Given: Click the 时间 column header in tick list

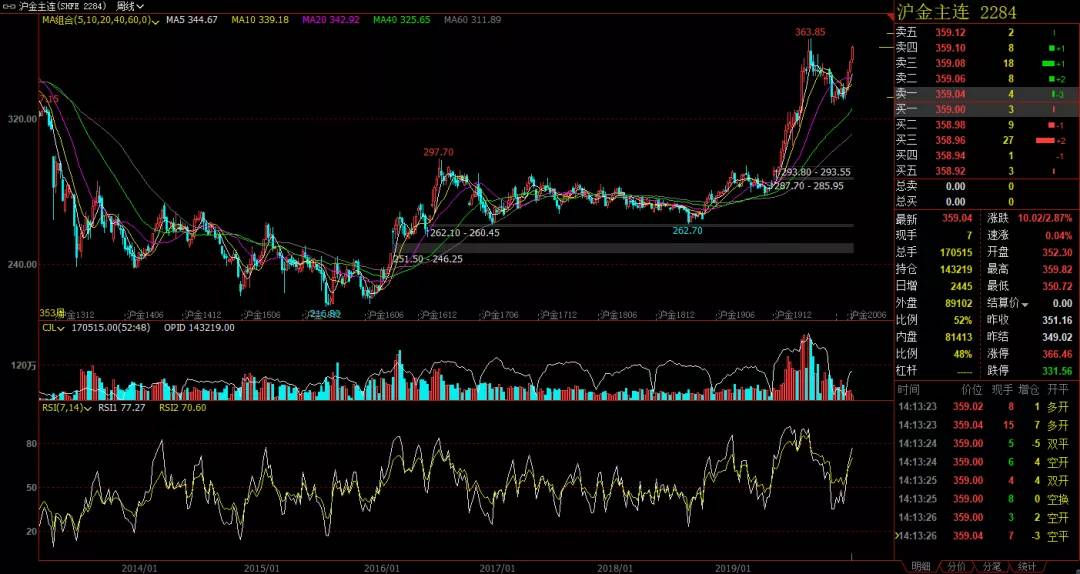Looking at the screenshot, I should (x=908, y=390).
